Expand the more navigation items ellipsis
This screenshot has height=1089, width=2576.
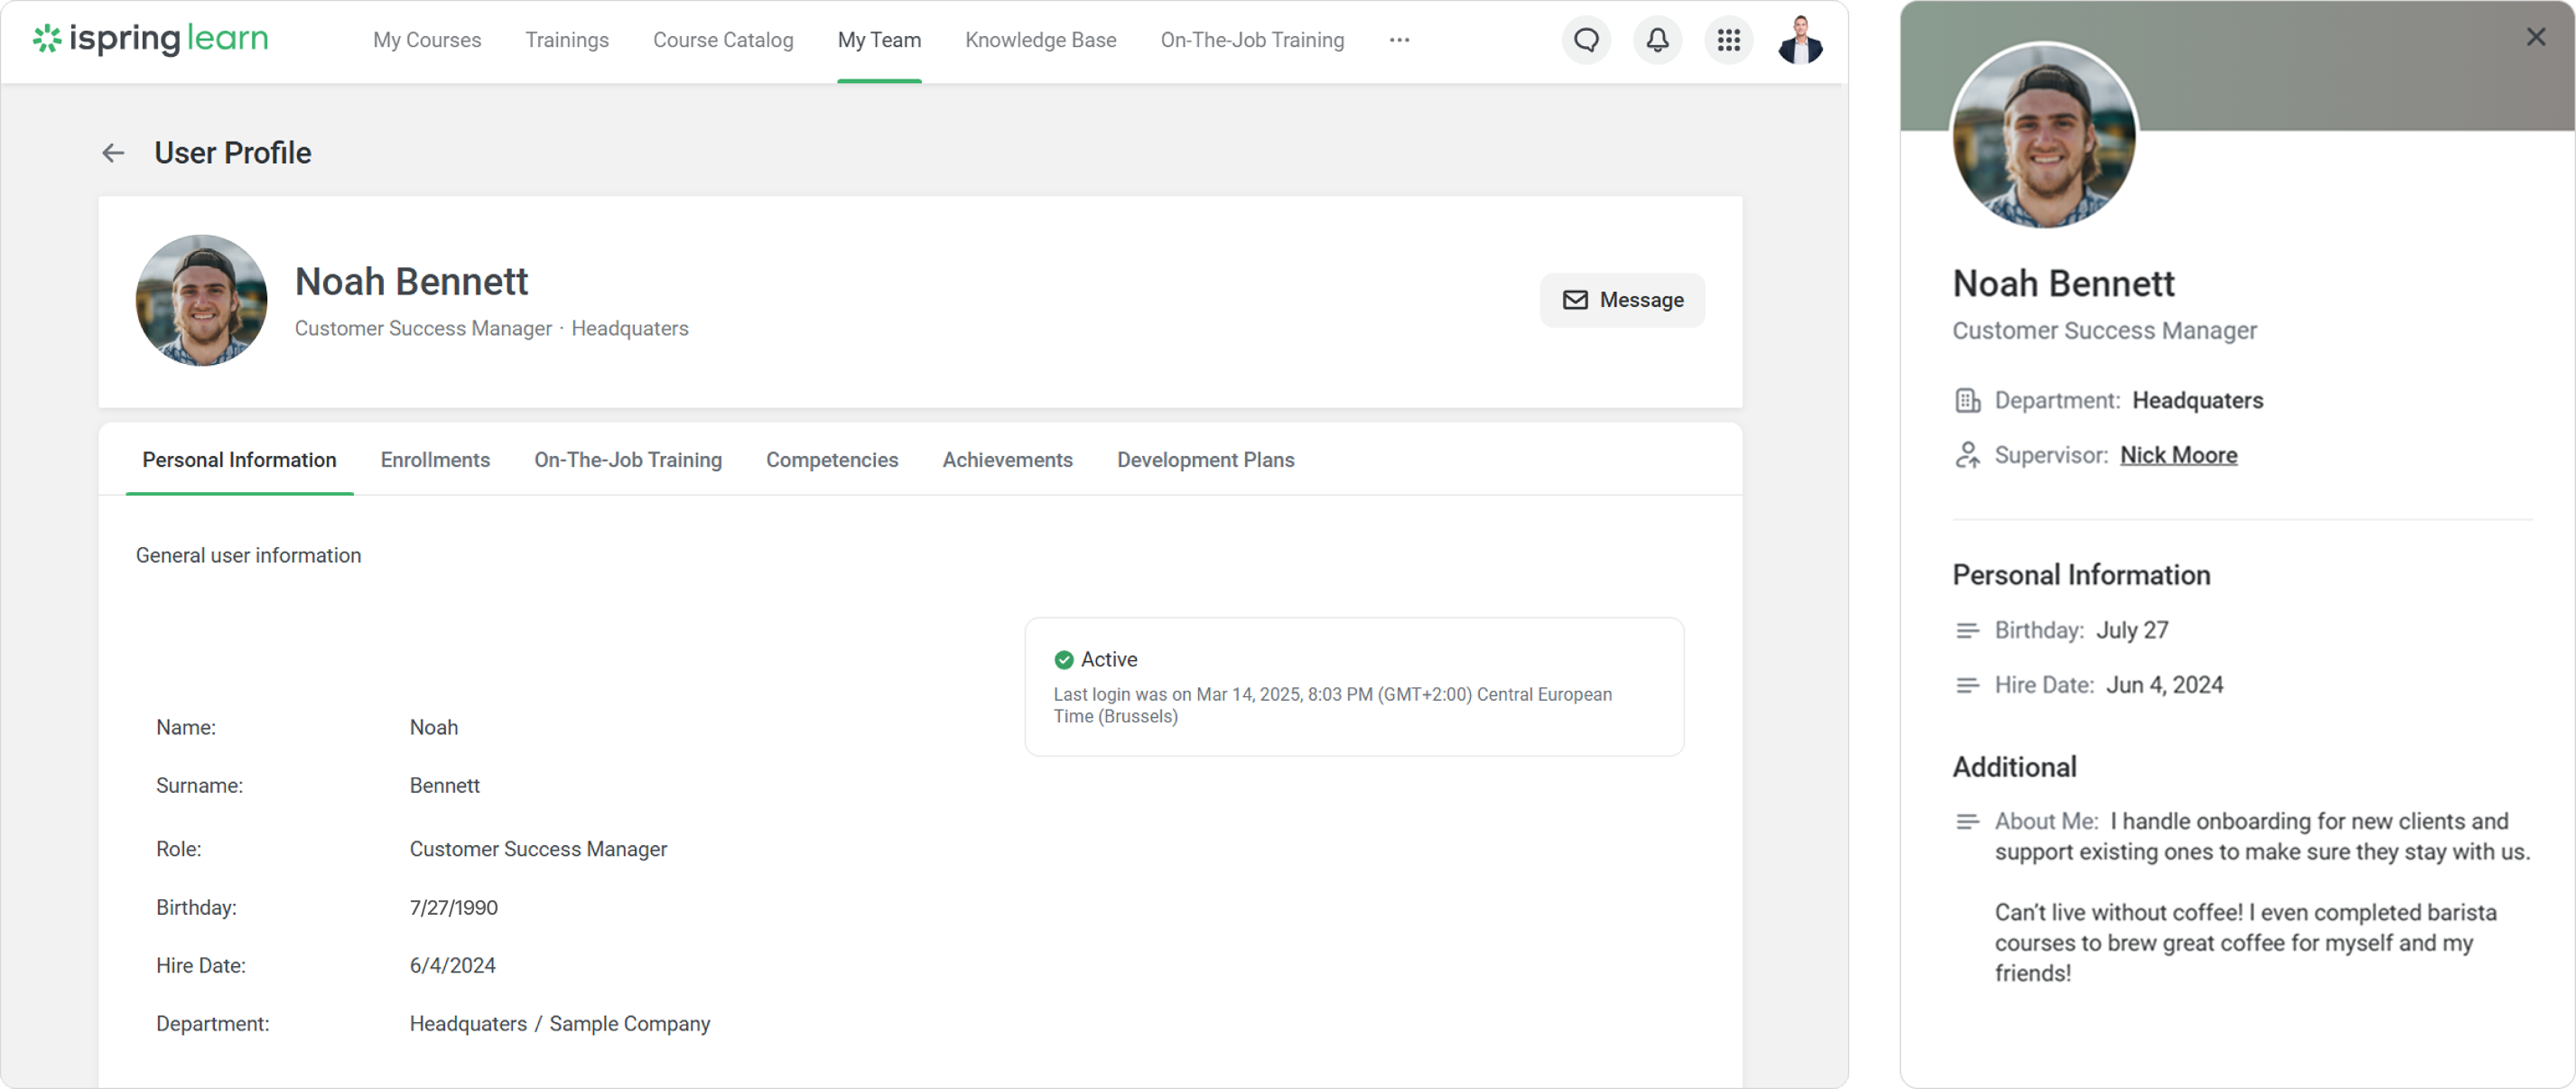(x=1399, y=40)
